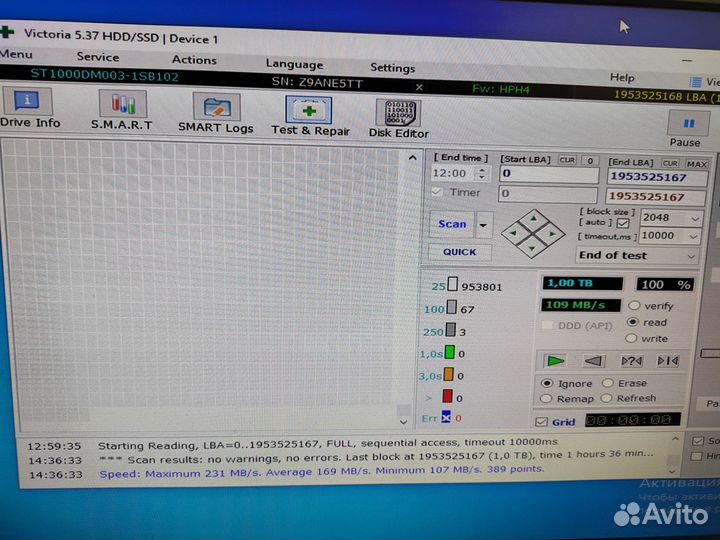Click the End LBA CUR button
The height and width of the screenshot is (540, 720).
[x=670, y=163]
